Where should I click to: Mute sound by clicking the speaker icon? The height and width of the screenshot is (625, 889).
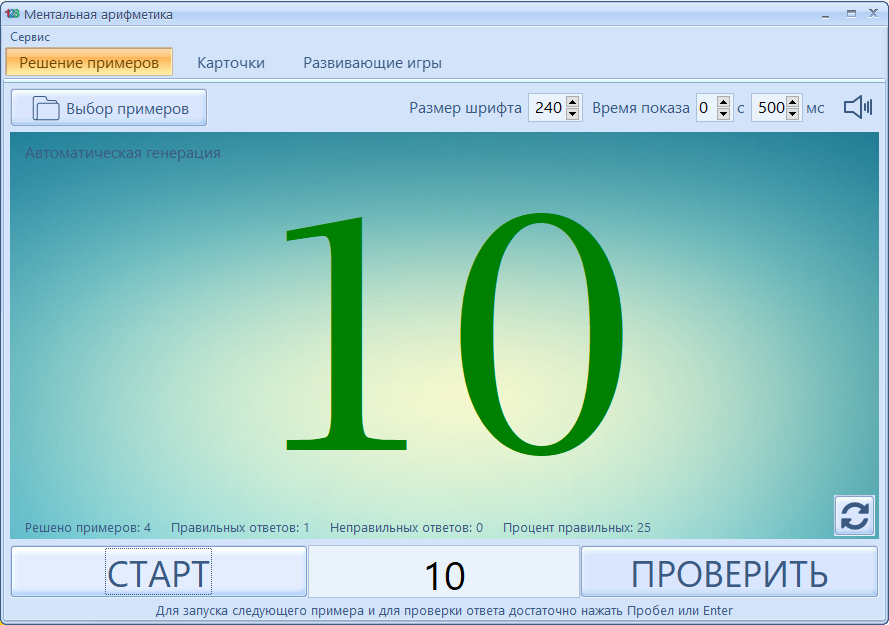(x=857, y=107)
